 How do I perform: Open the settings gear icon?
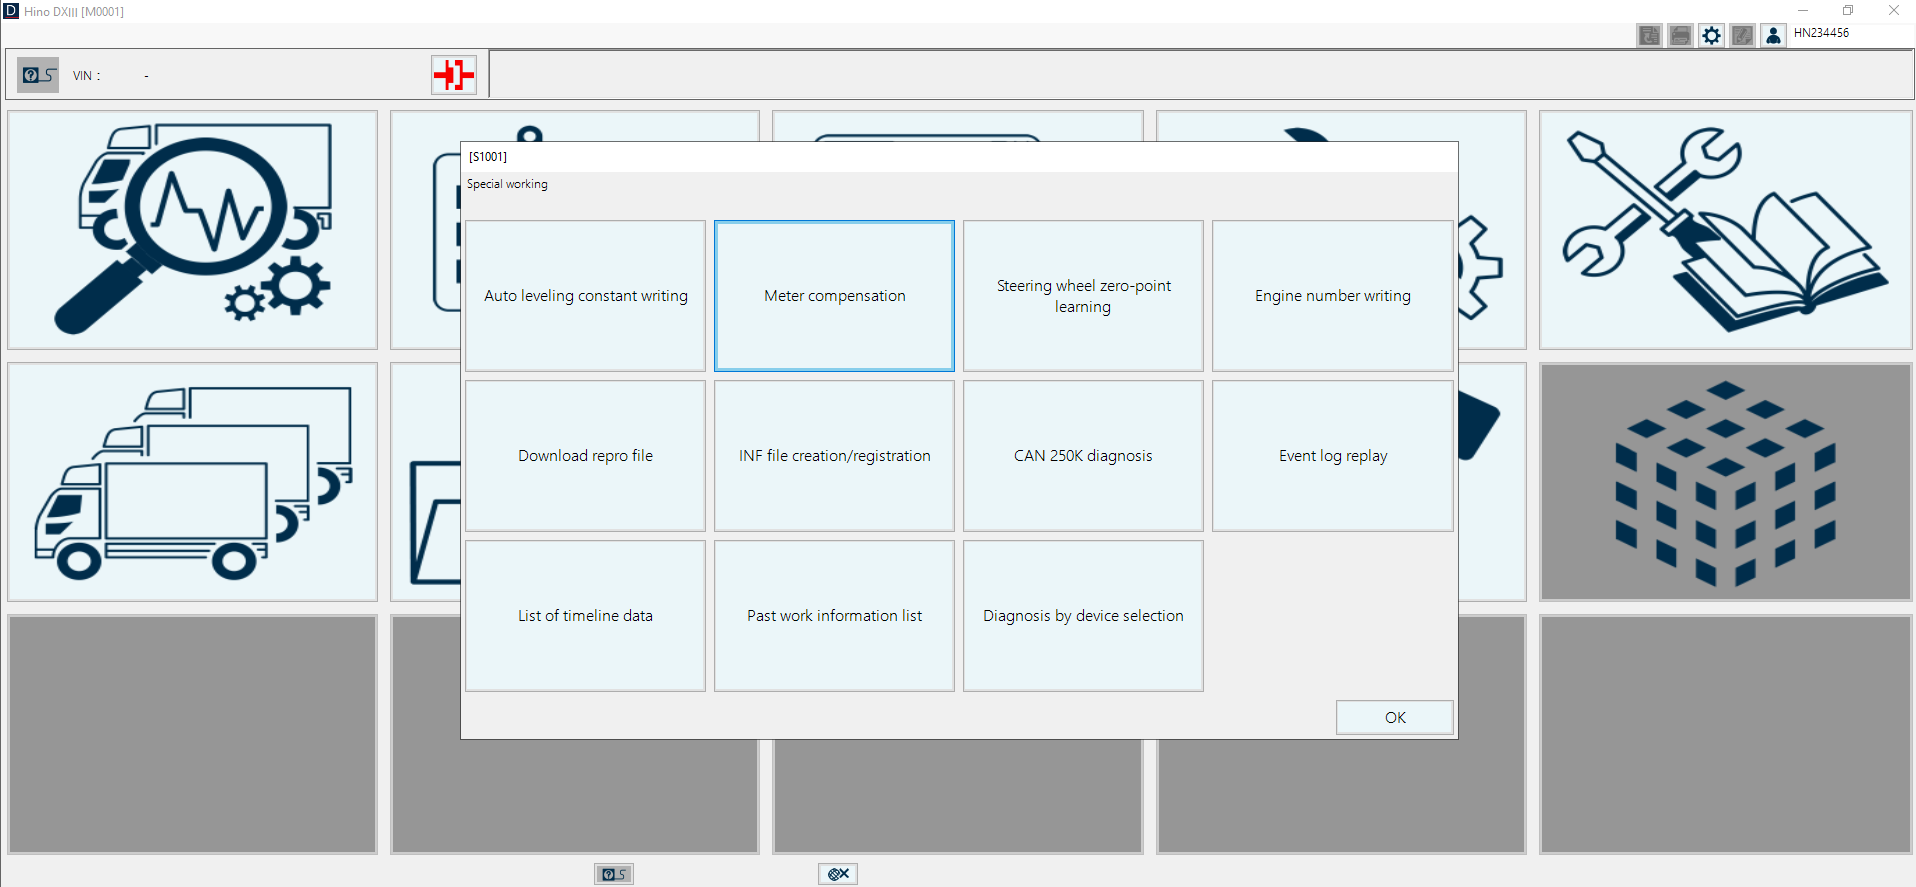(1711, 36)
